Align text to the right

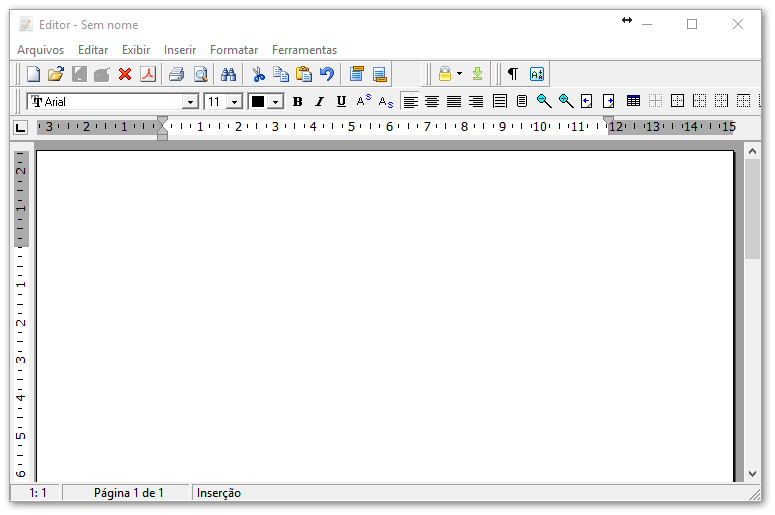(475, 102)
